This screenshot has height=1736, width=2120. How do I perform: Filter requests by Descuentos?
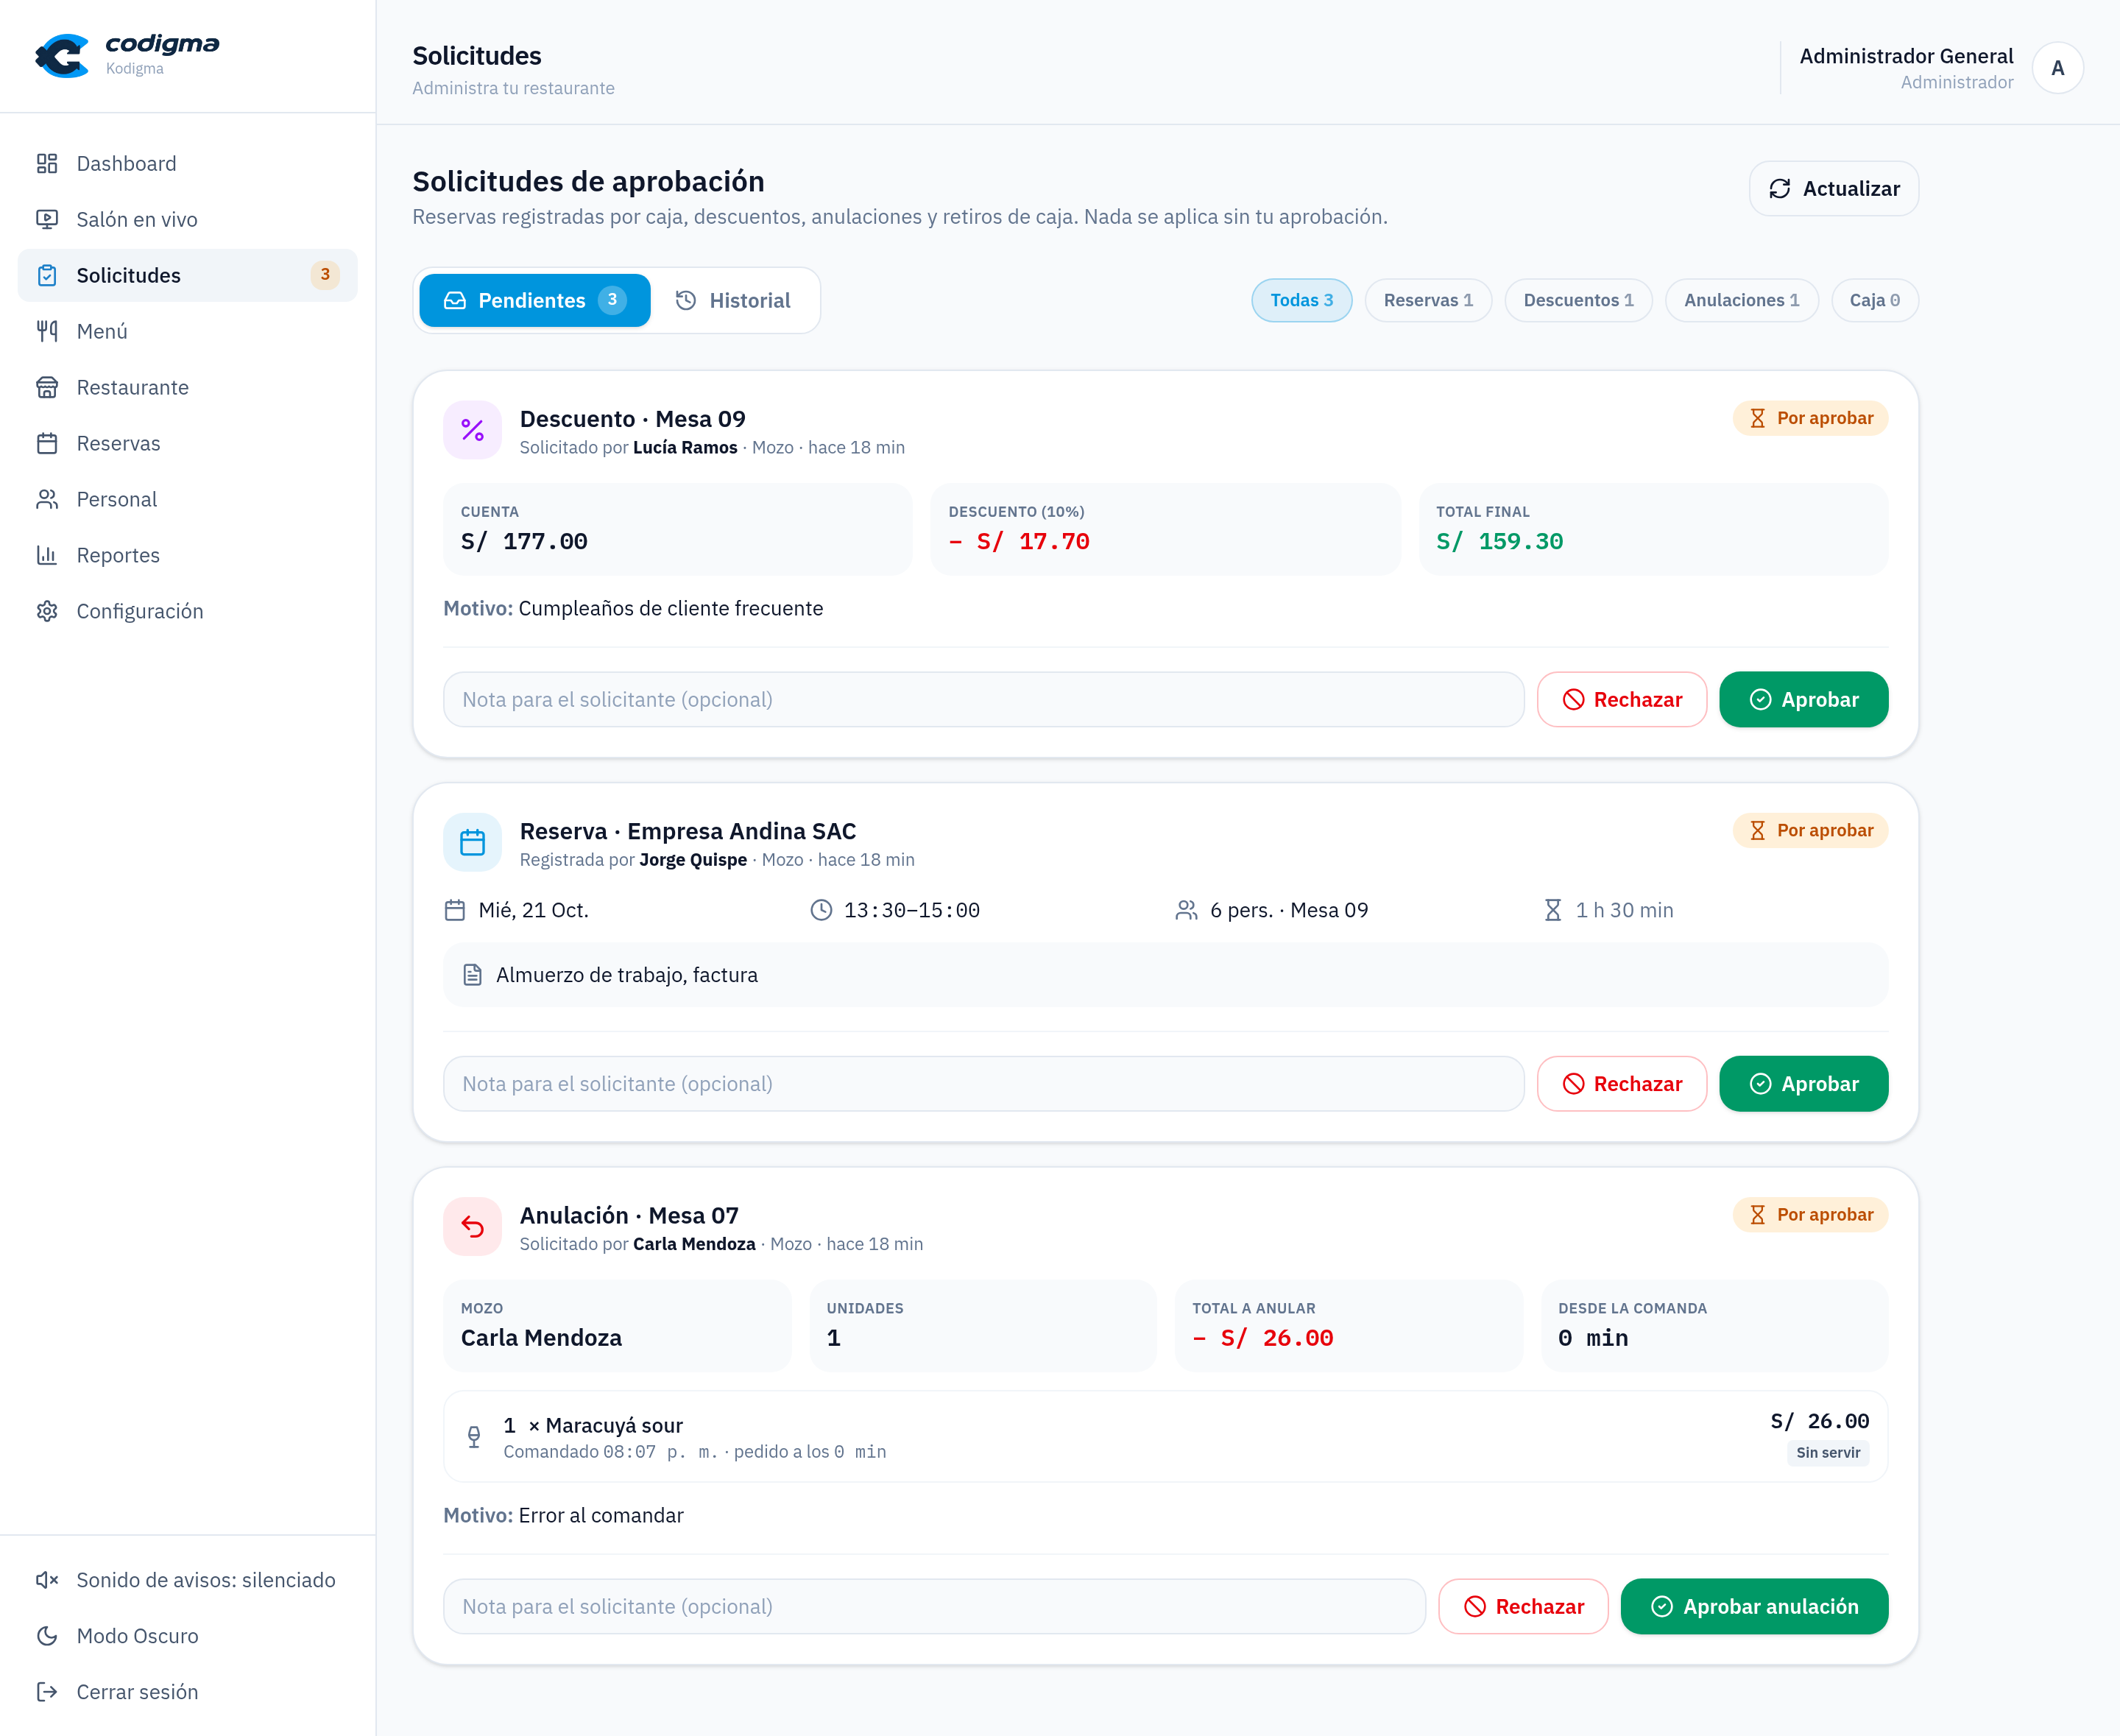pyautogui.click(x=1578, y=300)
